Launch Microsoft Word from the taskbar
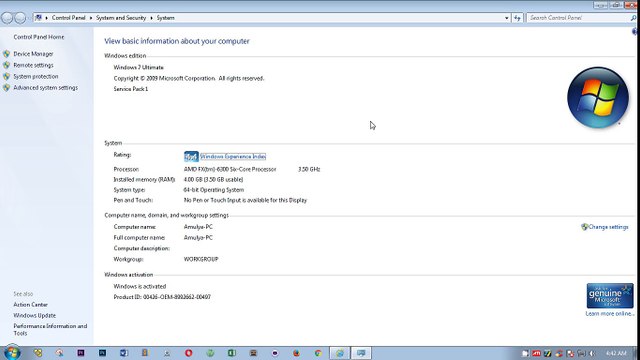Viewport: 640px width, 360px height. (x=124, y=353)
